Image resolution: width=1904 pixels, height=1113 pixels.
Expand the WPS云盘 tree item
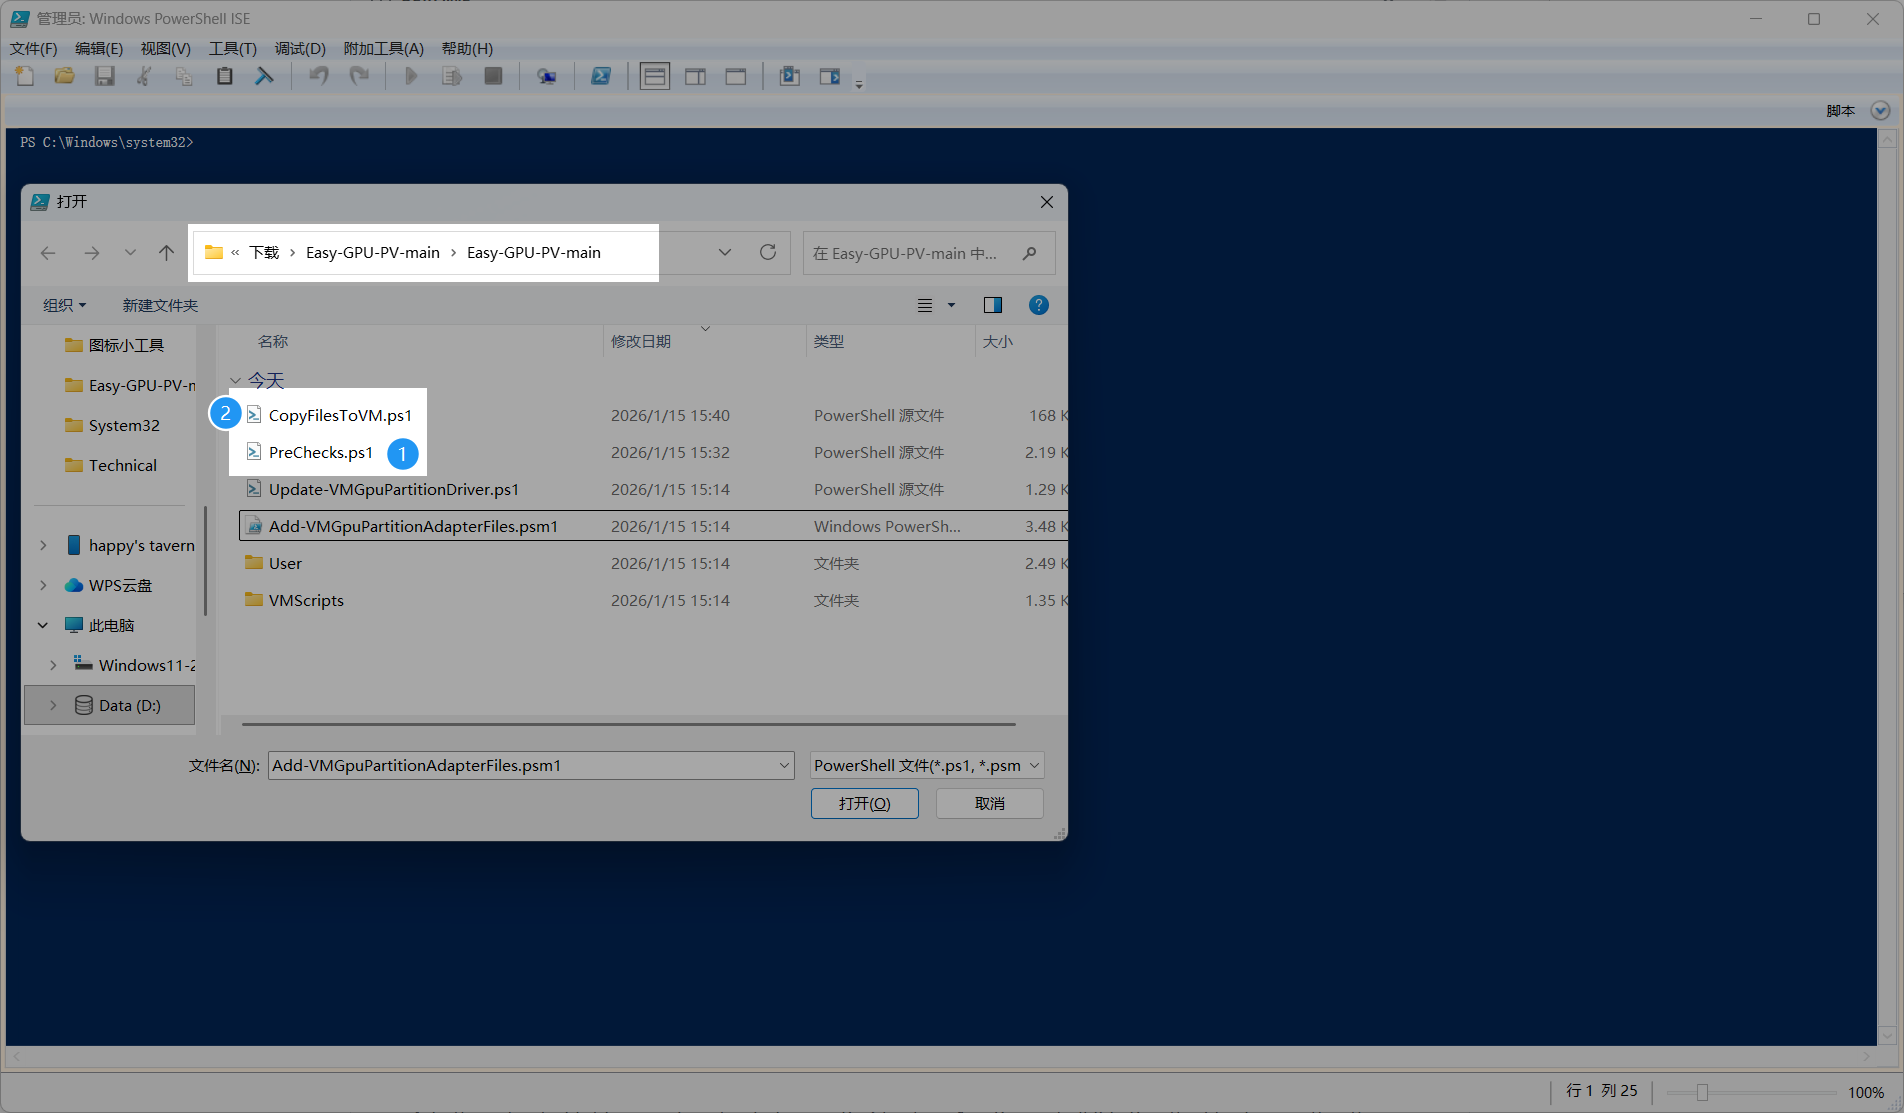click(43, 585)
